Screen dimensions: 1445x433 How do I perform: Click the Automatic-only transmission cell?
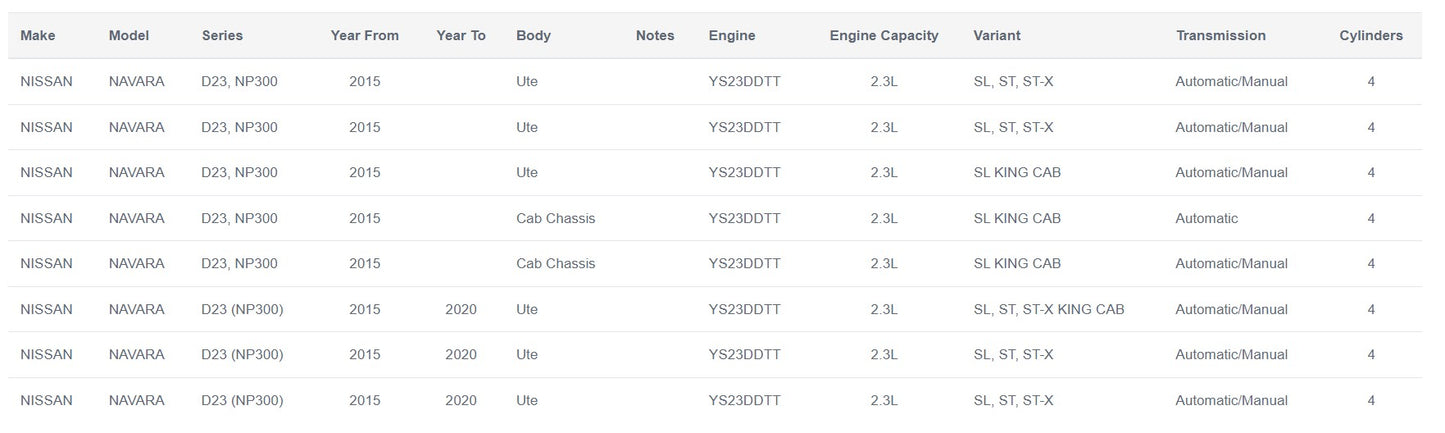tap(1207, 218)
